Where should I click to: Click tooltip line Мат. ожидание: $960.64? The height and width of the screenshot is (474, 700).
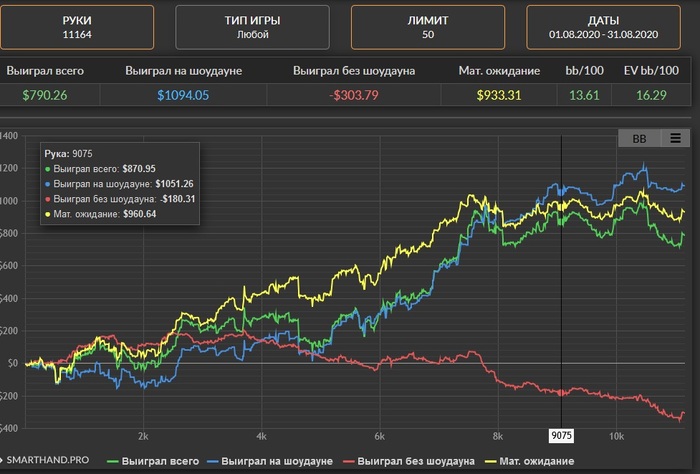coord(101,214)
